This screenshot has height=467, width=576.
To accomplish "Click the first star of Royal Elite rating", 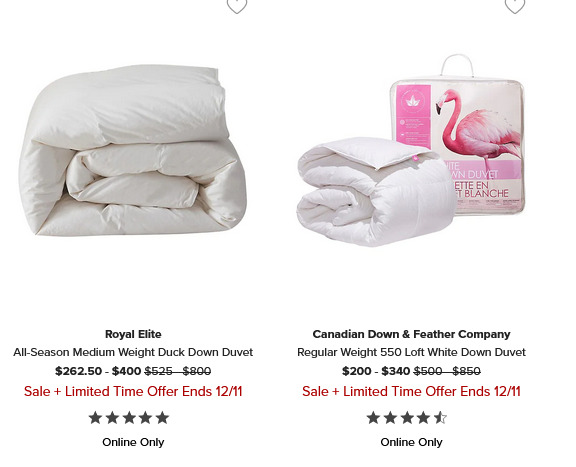I will (x=95, y=418).
